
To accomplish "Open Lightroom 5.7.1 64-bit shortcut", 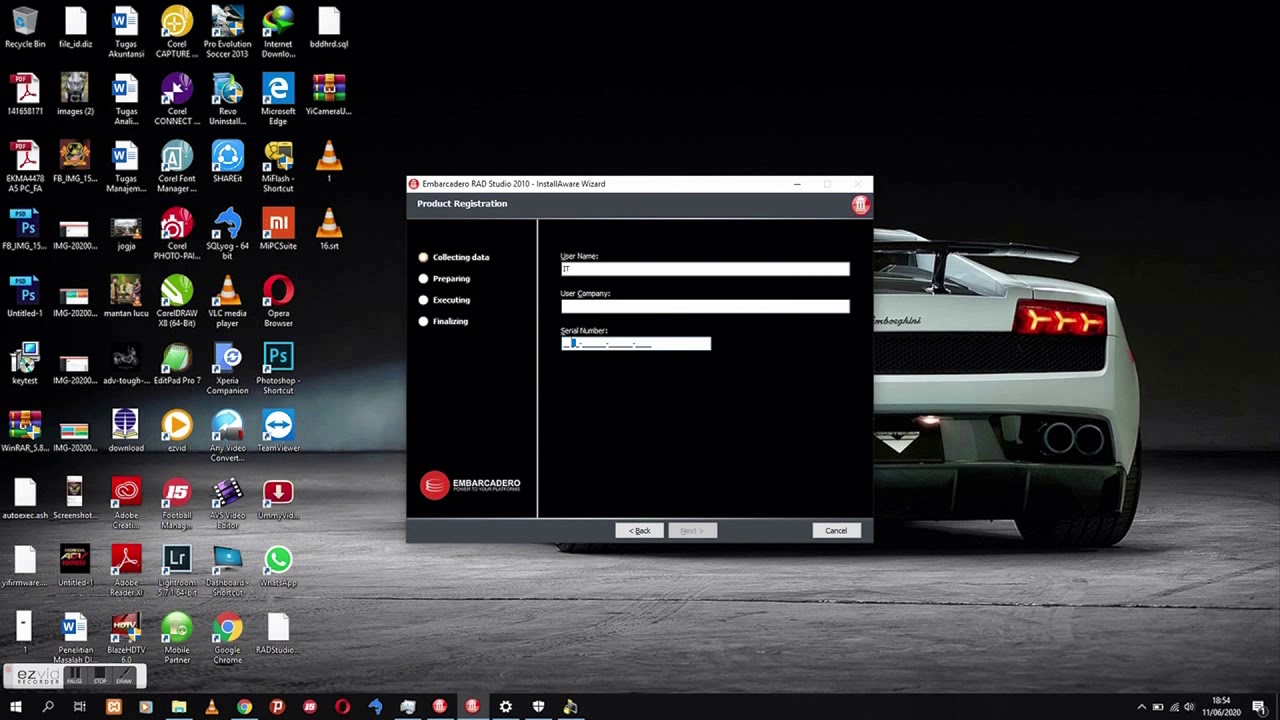I will [177, 570].
